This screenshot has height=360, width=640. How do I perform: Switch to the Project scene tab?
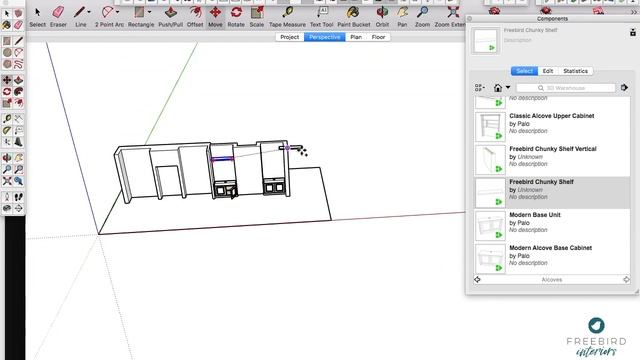pos(289,37)
